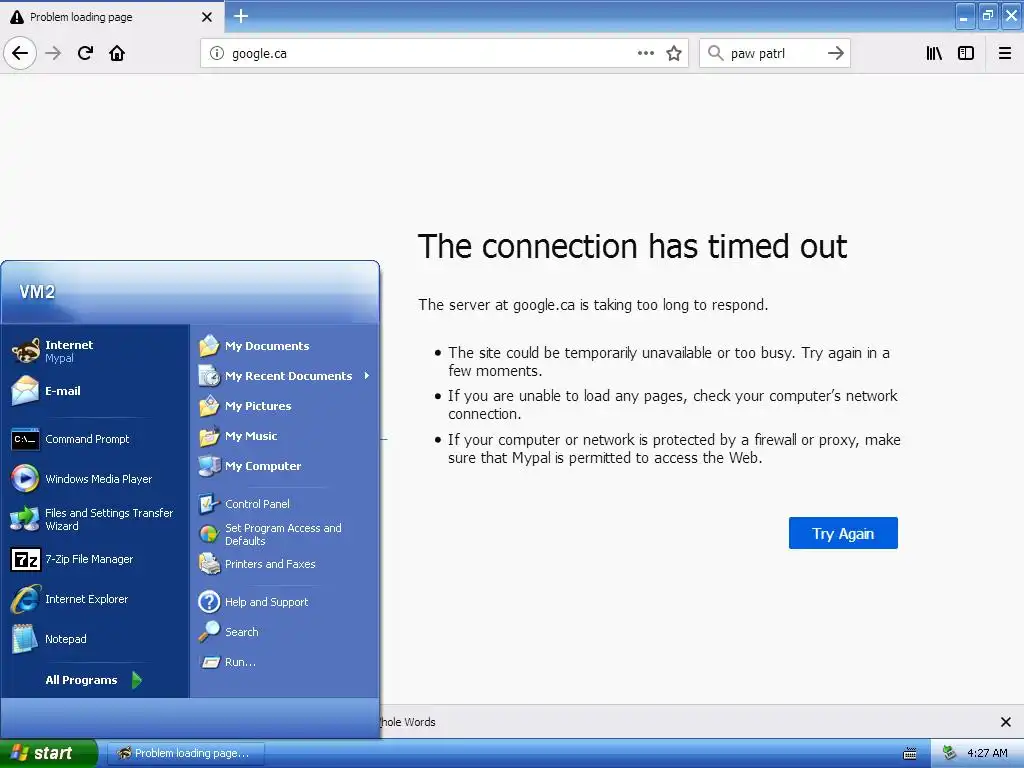Open the page actions three-dot menu
This screenshot has width=1024, height=768.
coord(646,54)
